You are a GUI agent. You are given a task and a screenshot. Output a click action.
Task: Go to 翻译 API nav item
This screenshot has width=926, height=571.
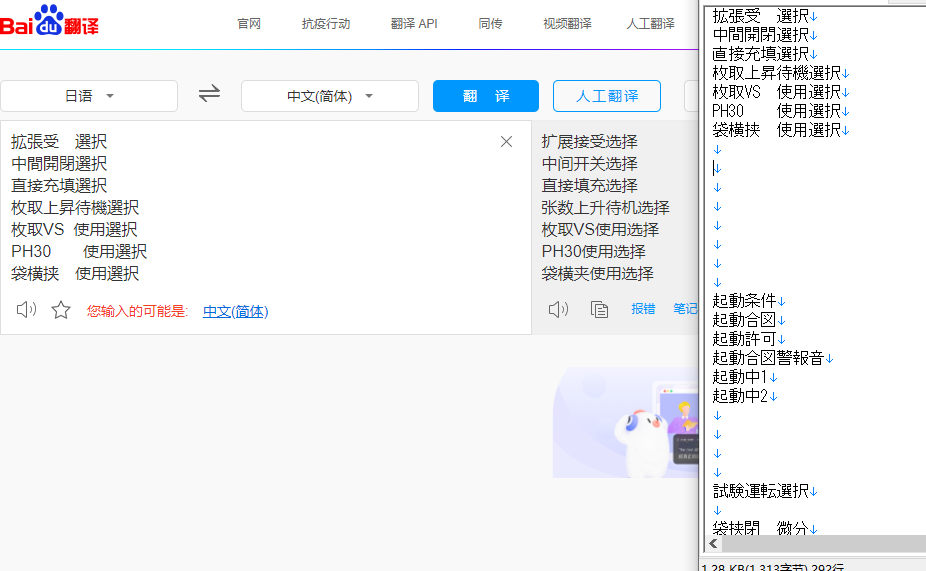tap(414, 24)
